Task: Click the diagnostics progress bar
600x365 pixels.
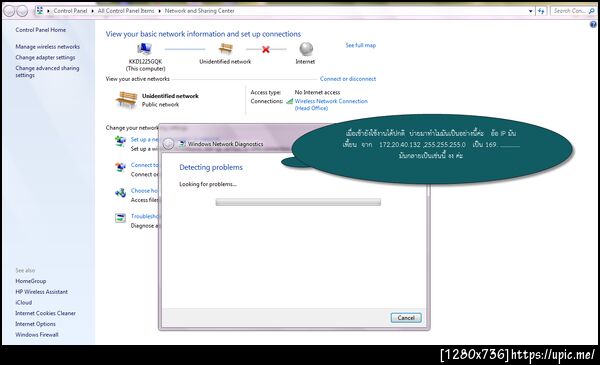Action: point(298,202)
